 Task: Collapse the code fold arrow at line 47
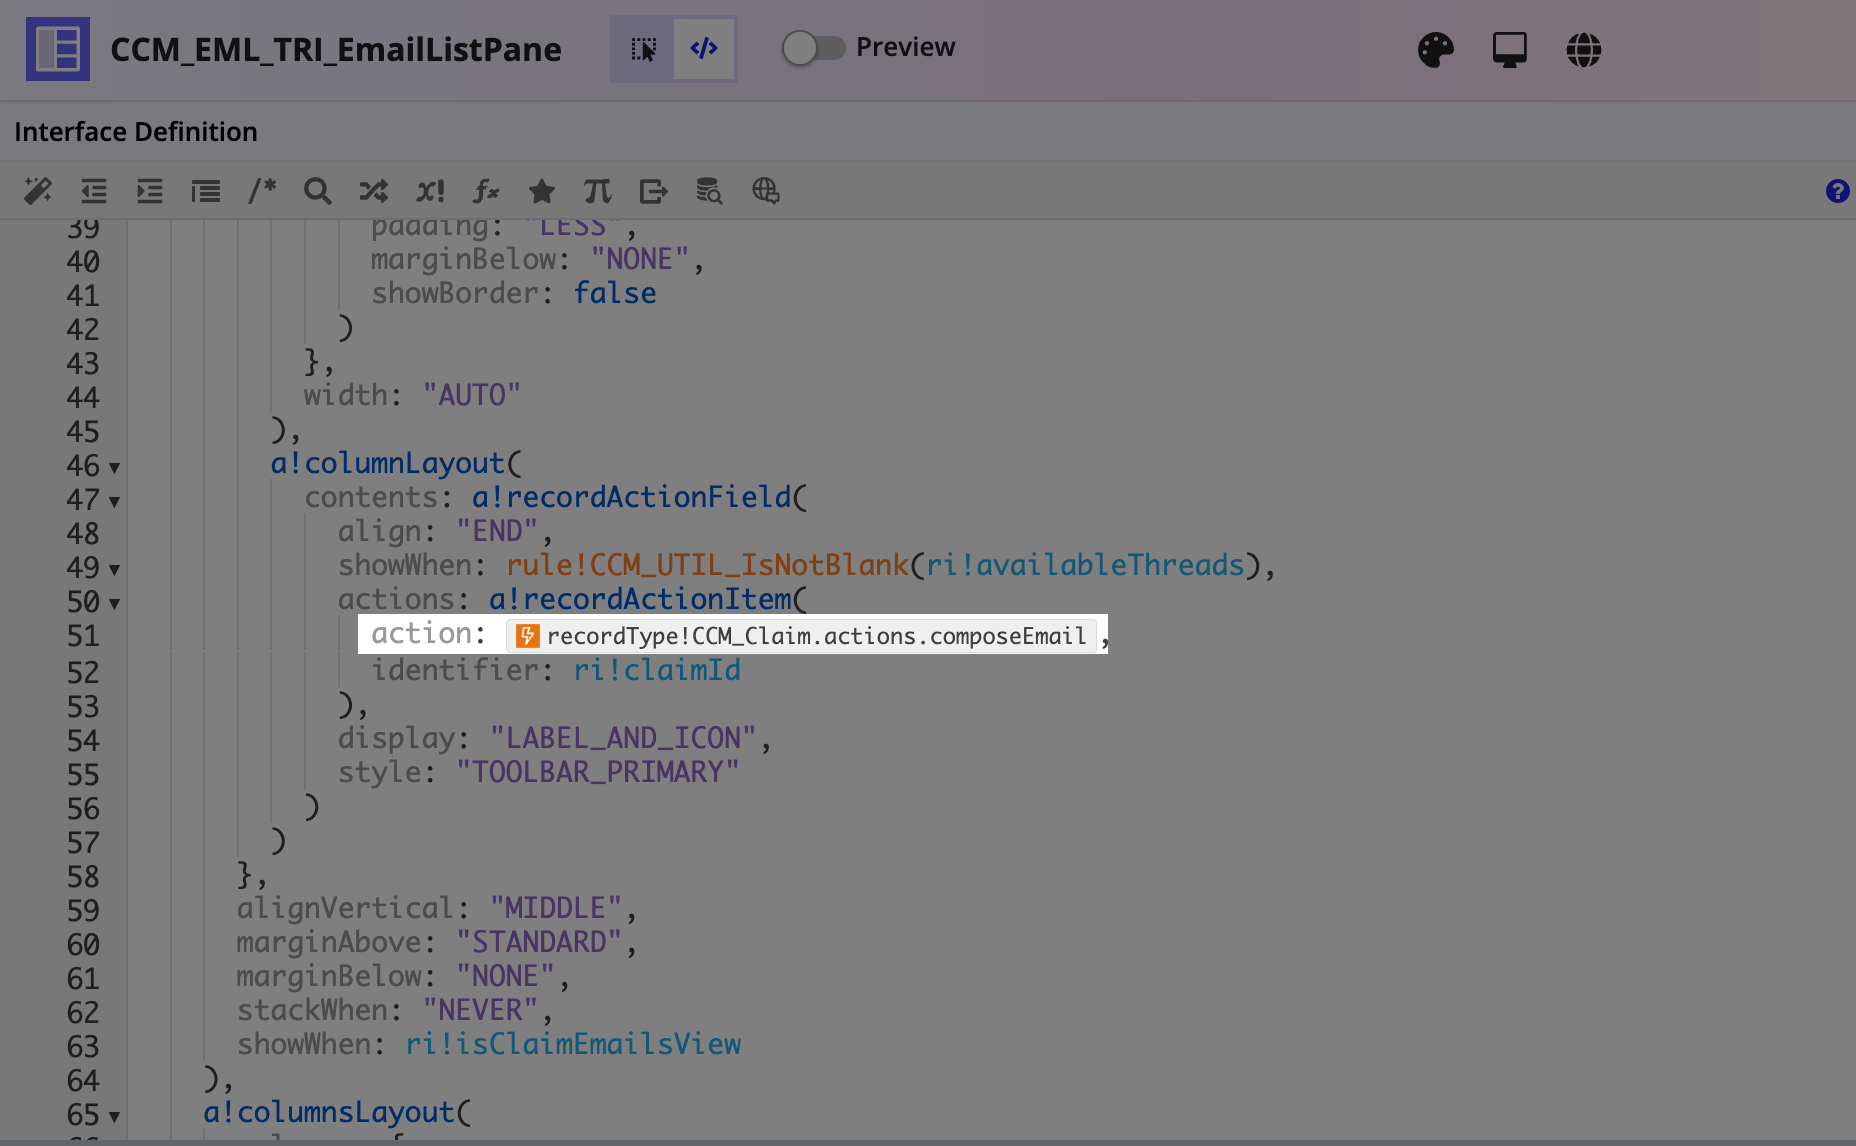click(114, 502)
